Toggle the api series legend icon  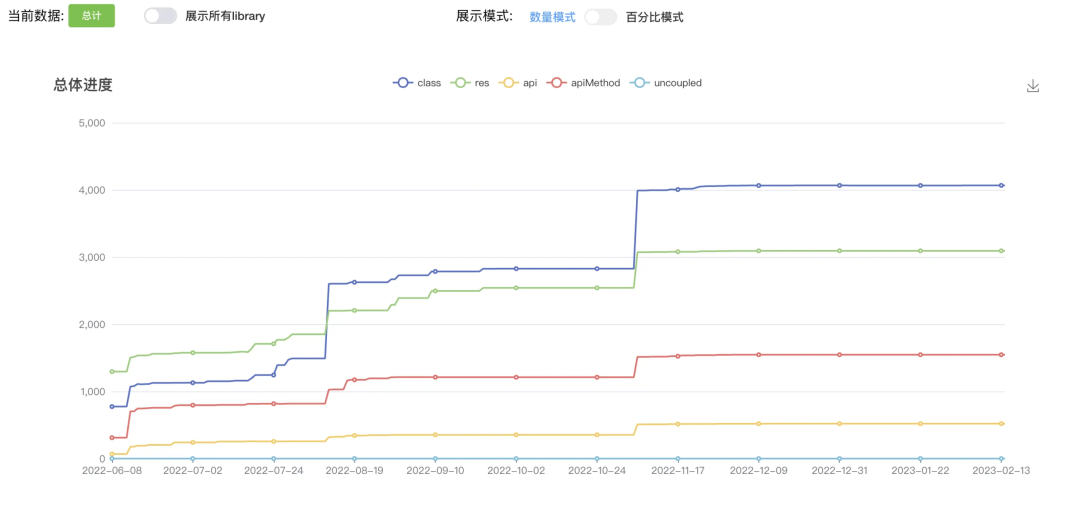(x=508, y=83)
